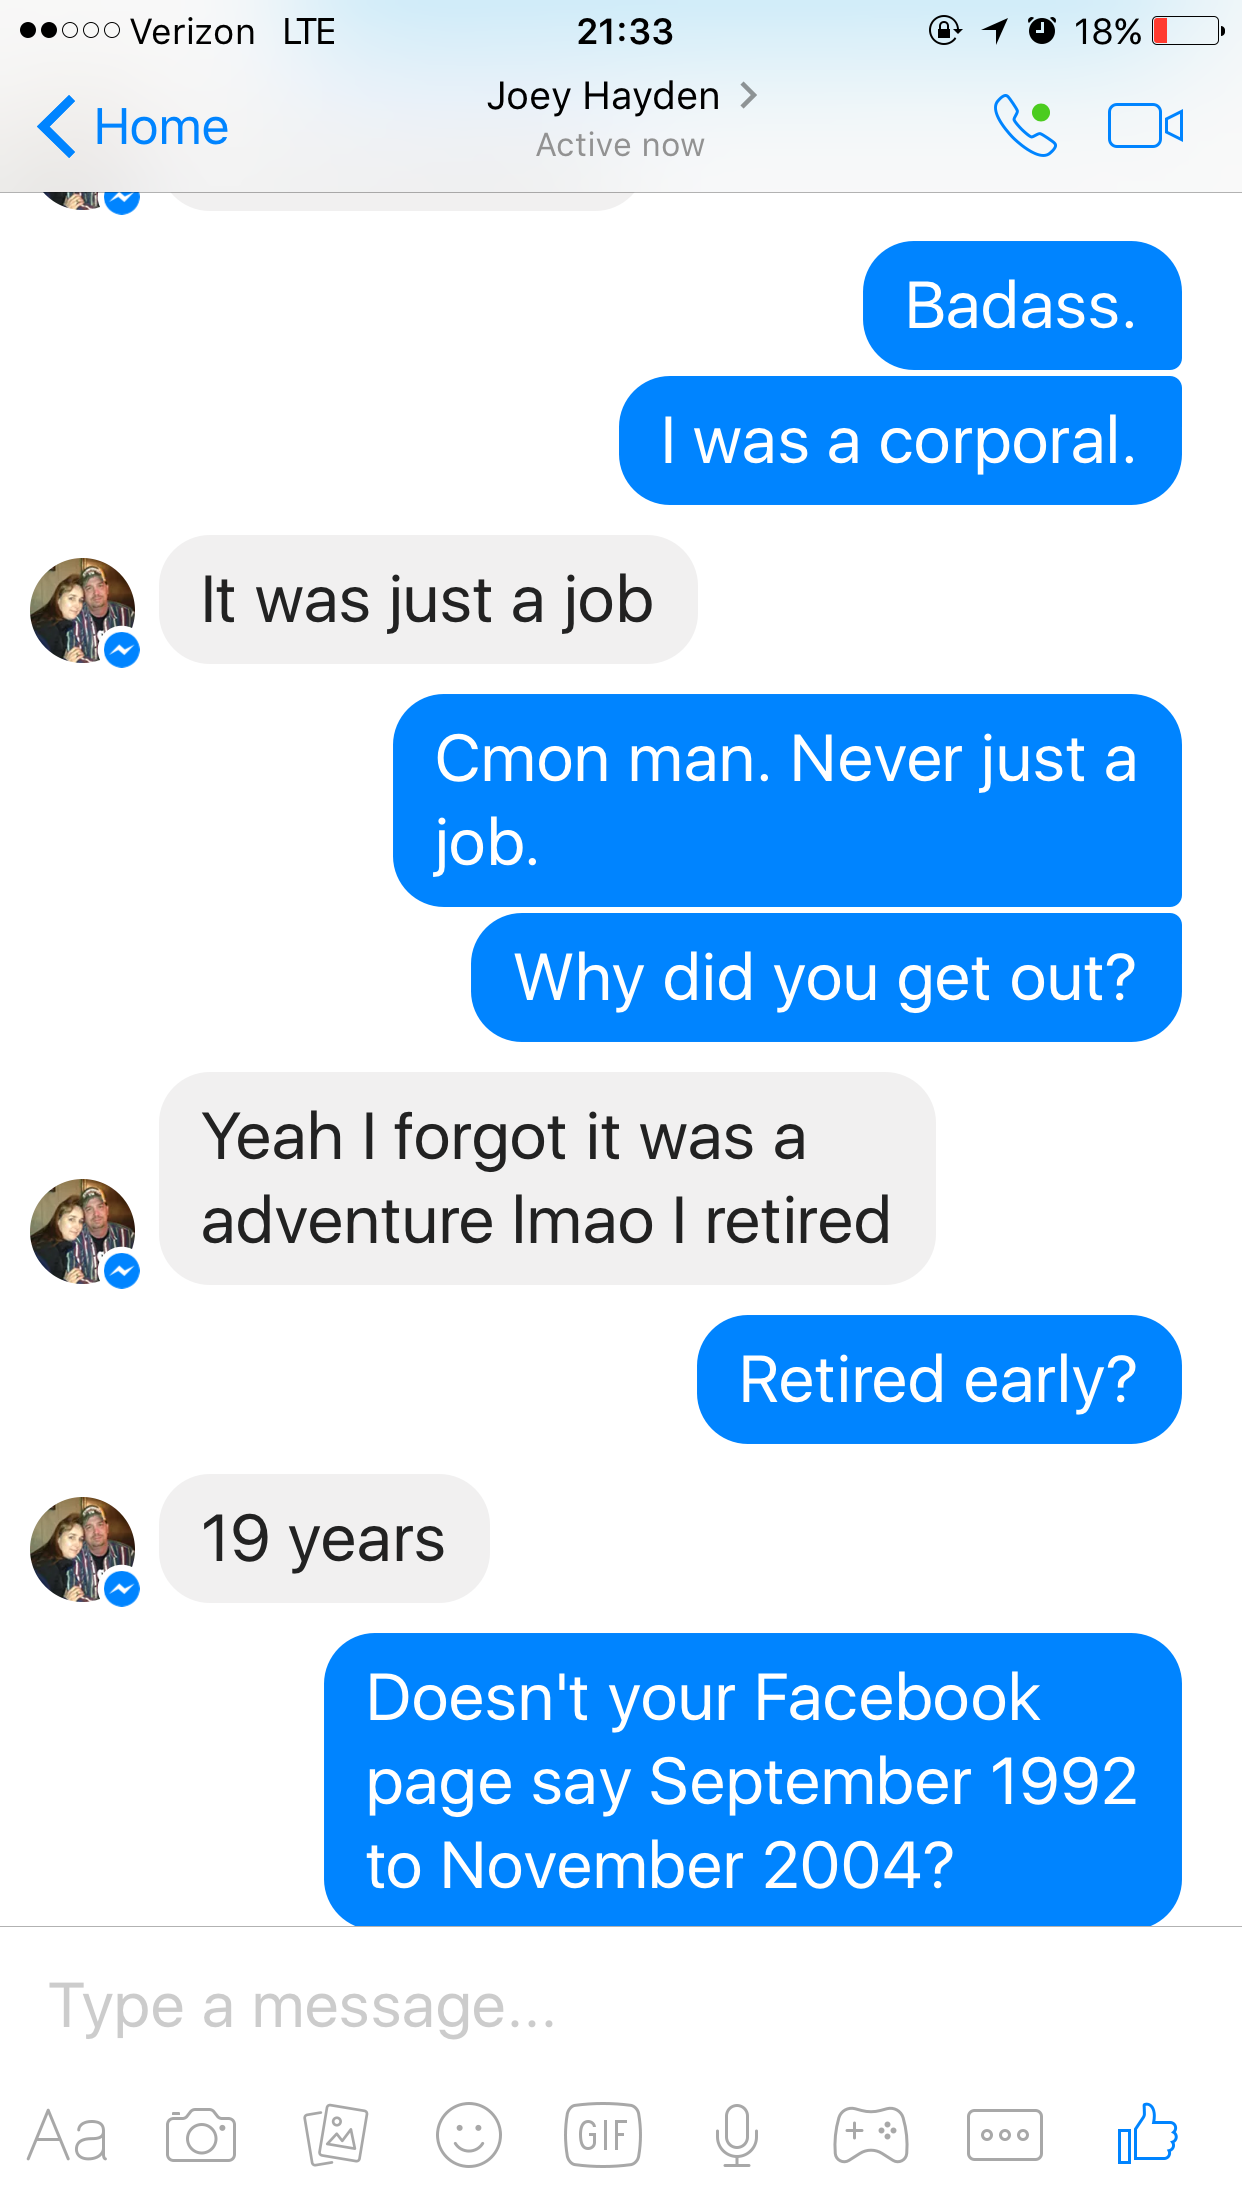The image size is (1242, 2208).
Task: Open the camera from the message toolbar
Action: [x=201, y=2135]
